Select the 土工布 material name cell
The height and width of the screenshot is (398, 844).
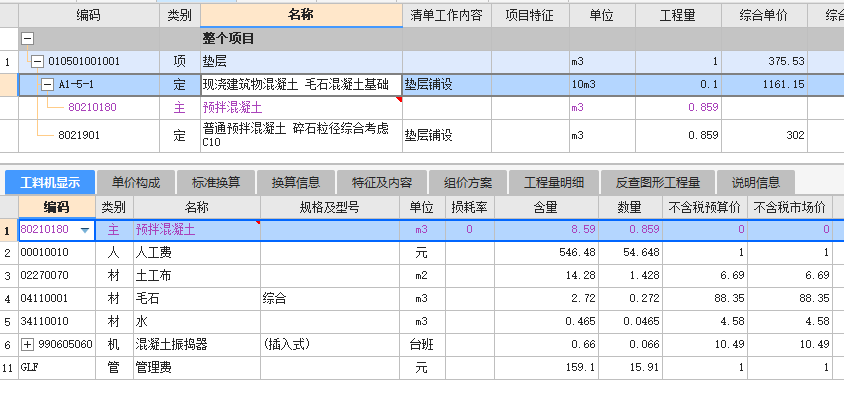197,276
